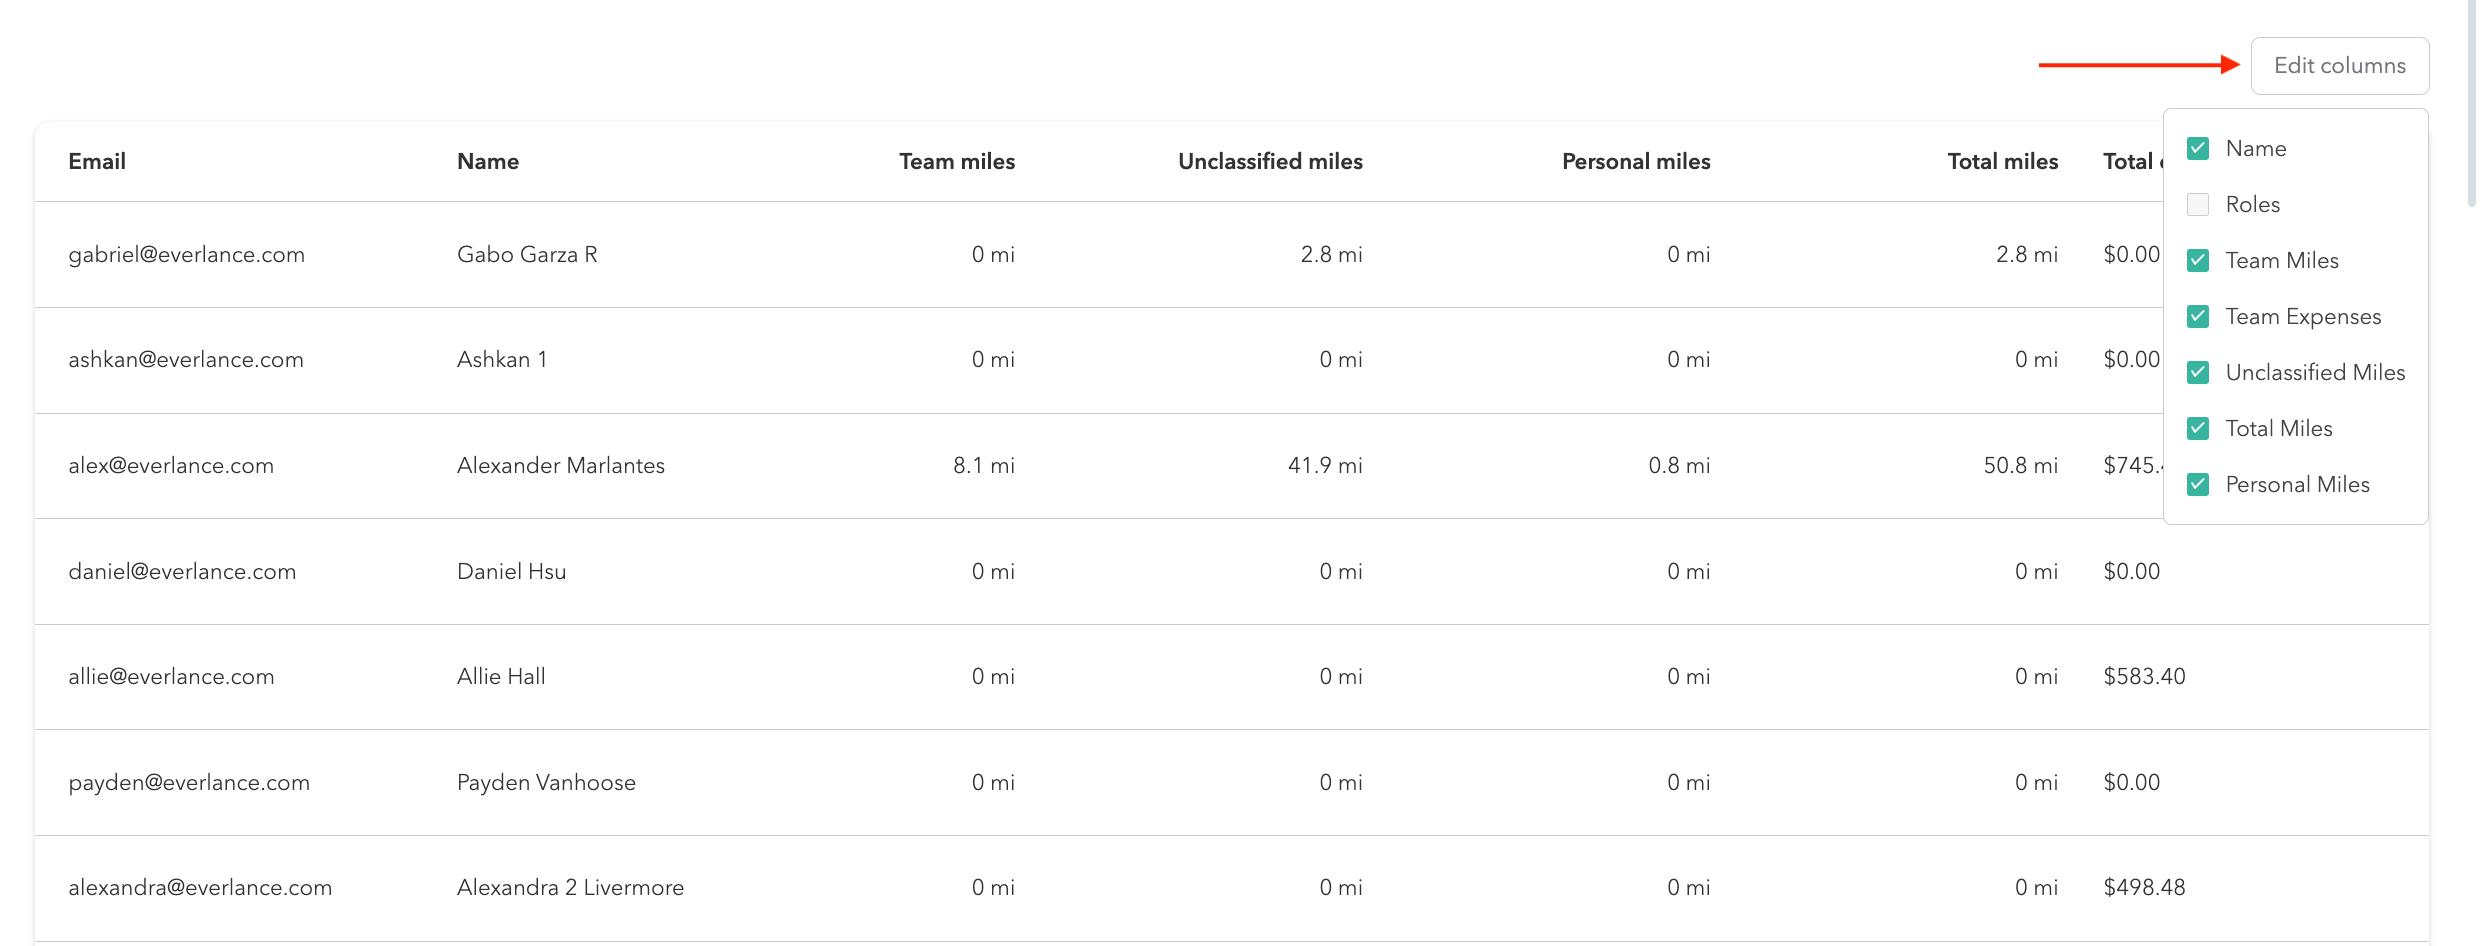This screenshot has width=2484, height=946.
Task: Click the Total miles column header
Action: tap(2002, 162)
